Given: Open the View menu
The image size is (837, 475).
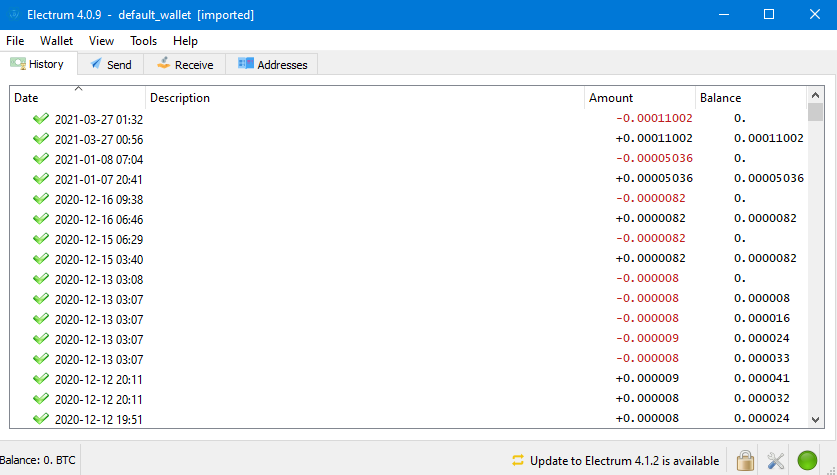Looking at the screenshot, I should 101,41.
